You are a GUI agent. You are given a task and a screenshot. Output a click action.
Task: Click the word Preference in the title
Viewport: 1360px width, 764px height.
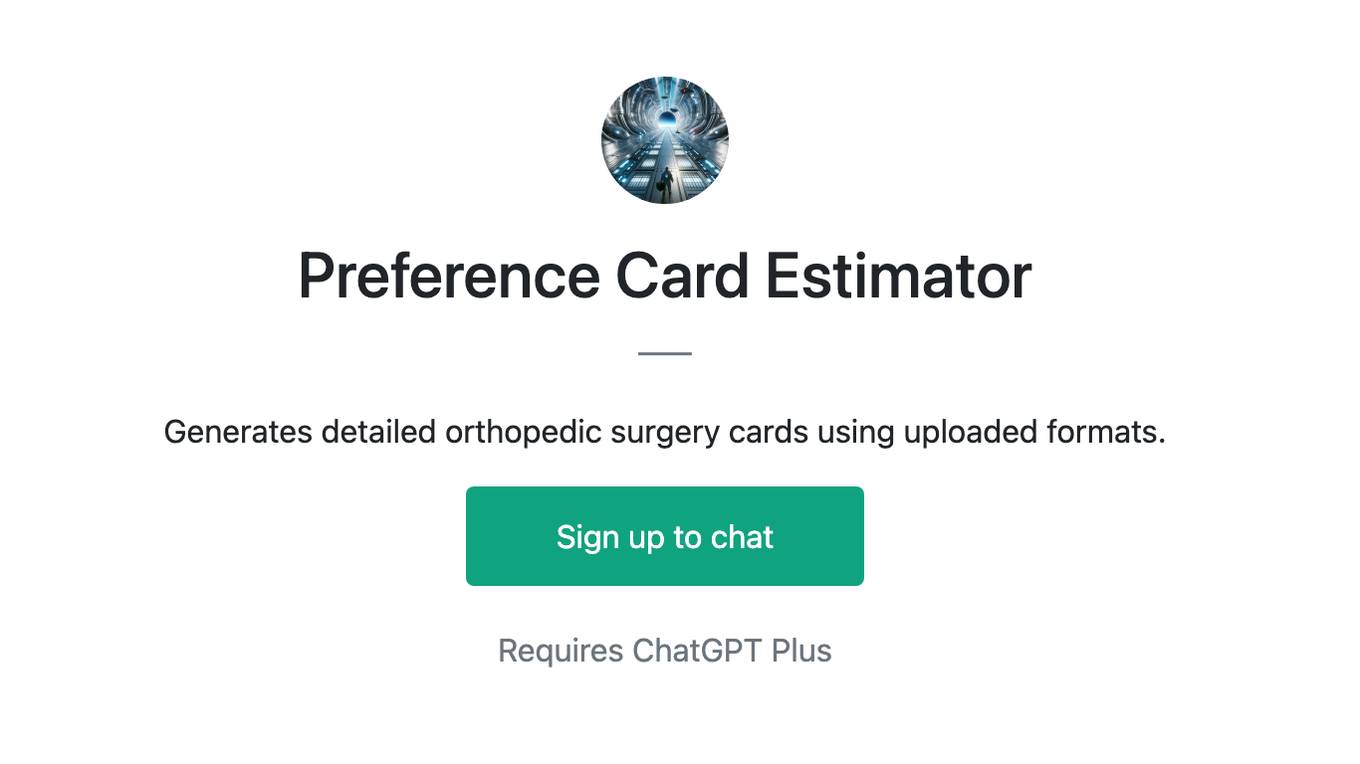pos(449,276)
